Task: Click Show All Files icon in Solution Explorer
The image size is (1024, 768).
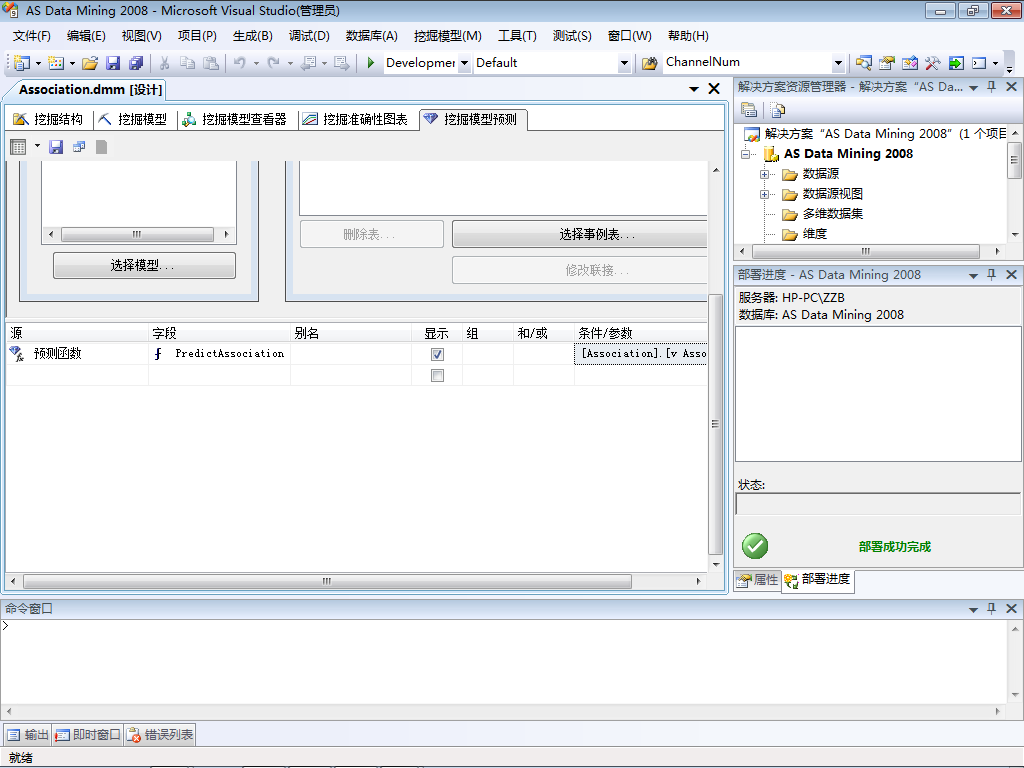Action: (777, 110)
